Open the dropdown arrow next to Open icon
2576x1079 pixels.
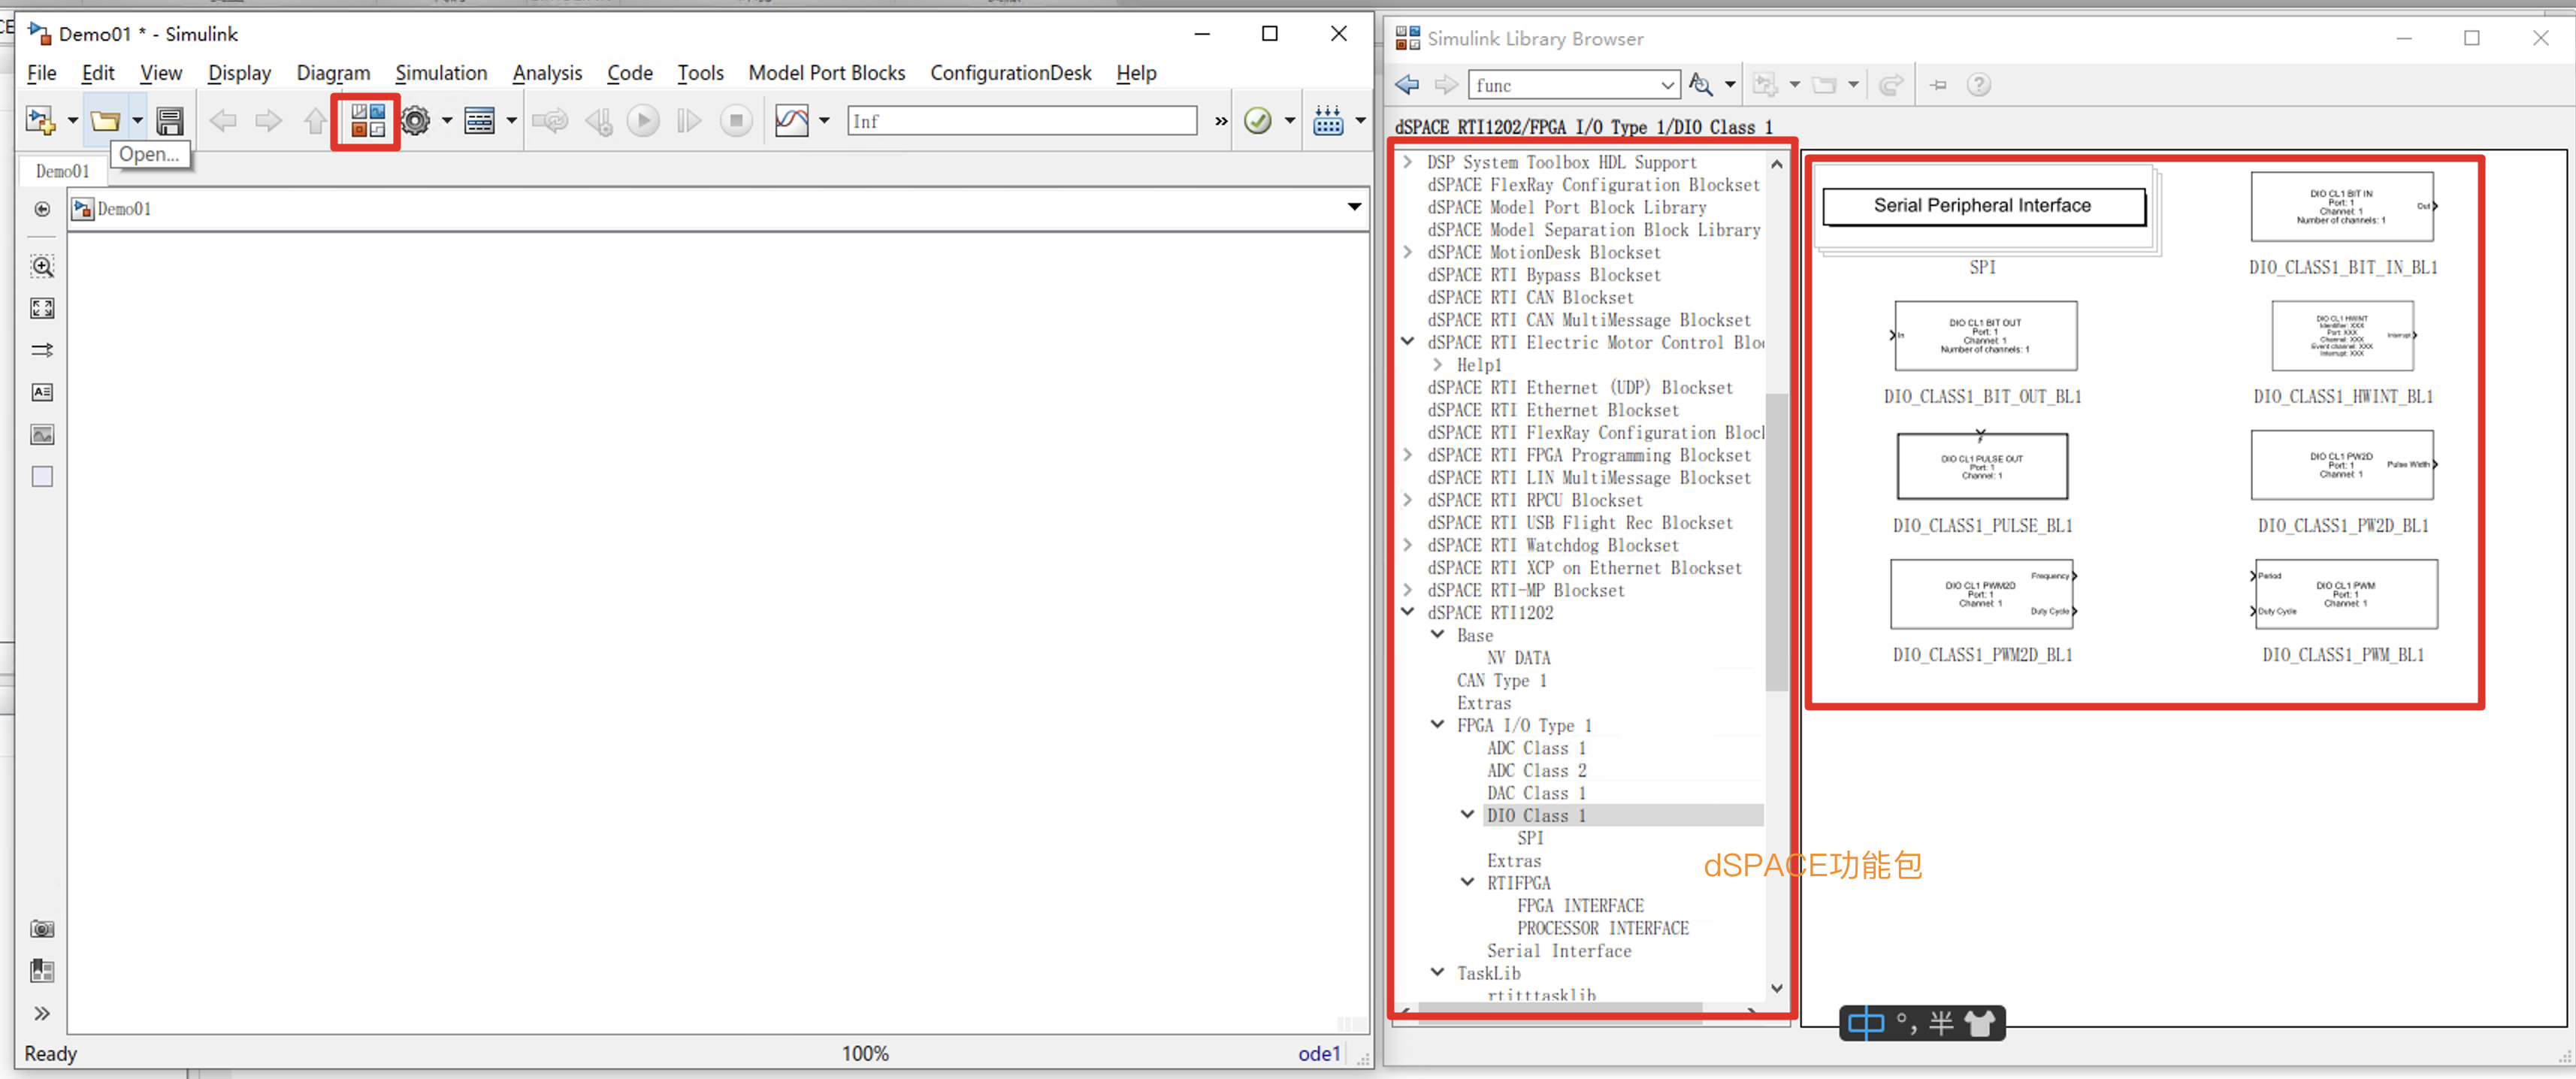point(138,121)
